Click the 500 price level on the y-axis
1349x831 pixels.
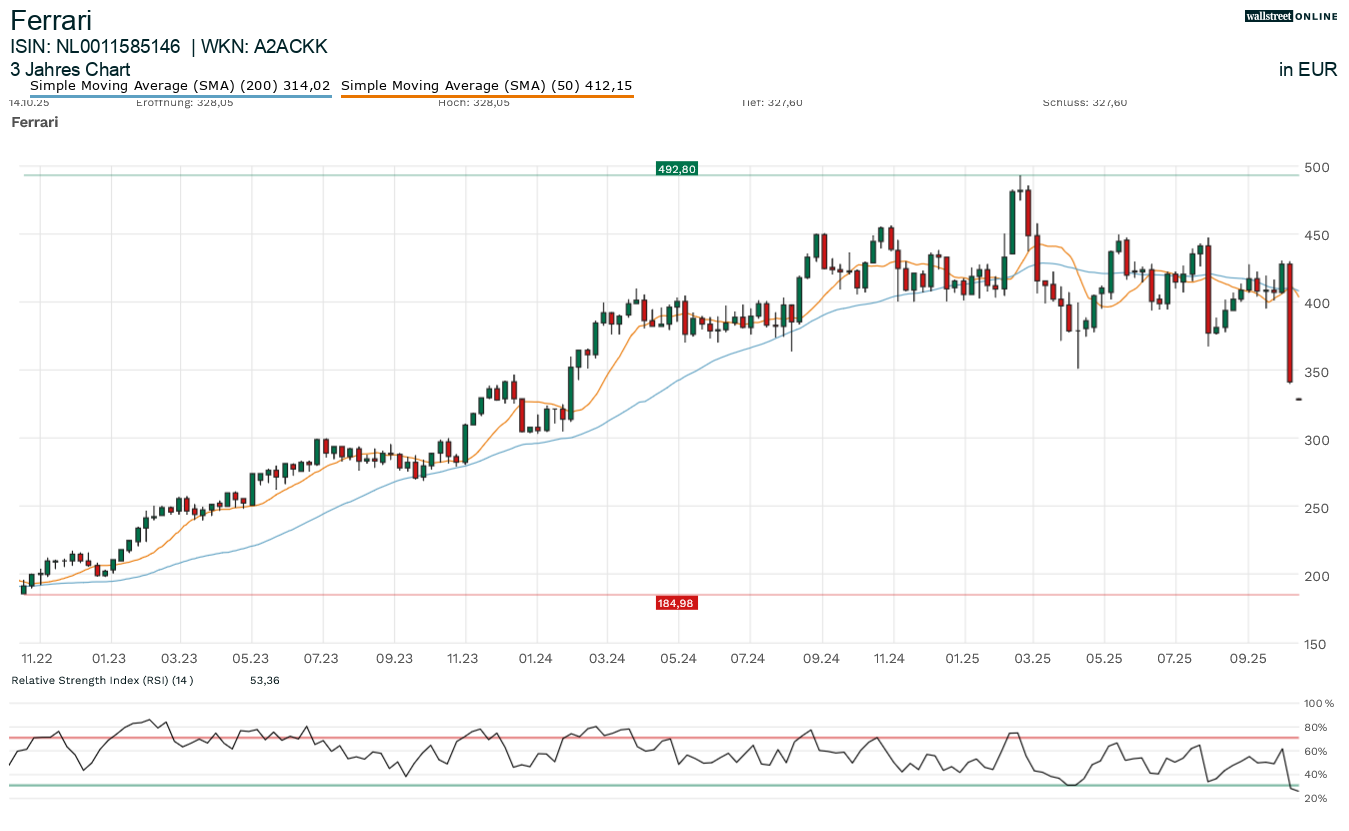pyautogui.click(x=1316, y=167)
